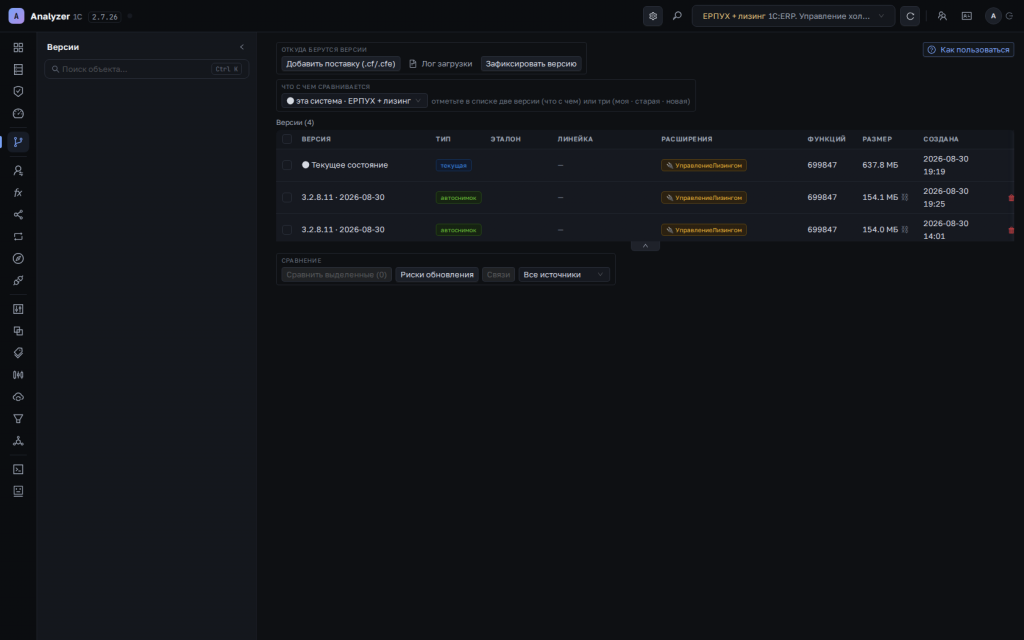The height and width of the screenshot is (640, 1024).
Task: Click the Риски обновления button
Action: pos(437,275)
